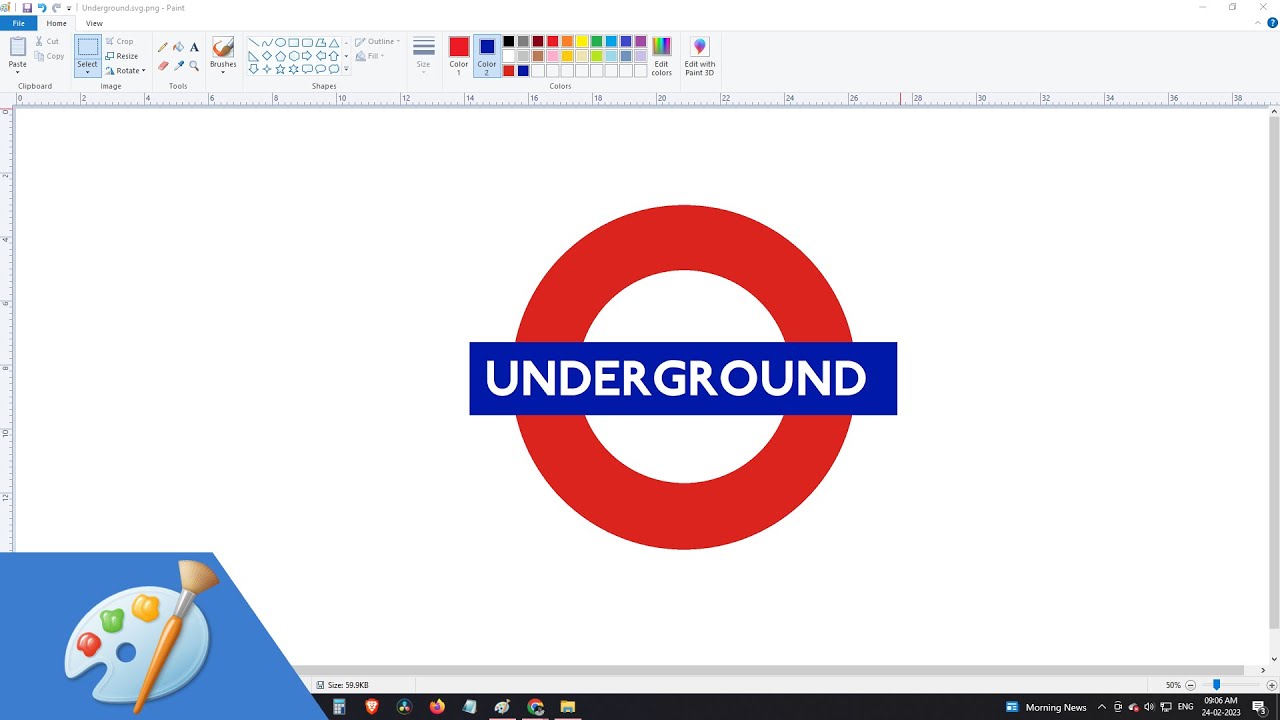Expand the Shapes gallery more arrow

(346, 70)
